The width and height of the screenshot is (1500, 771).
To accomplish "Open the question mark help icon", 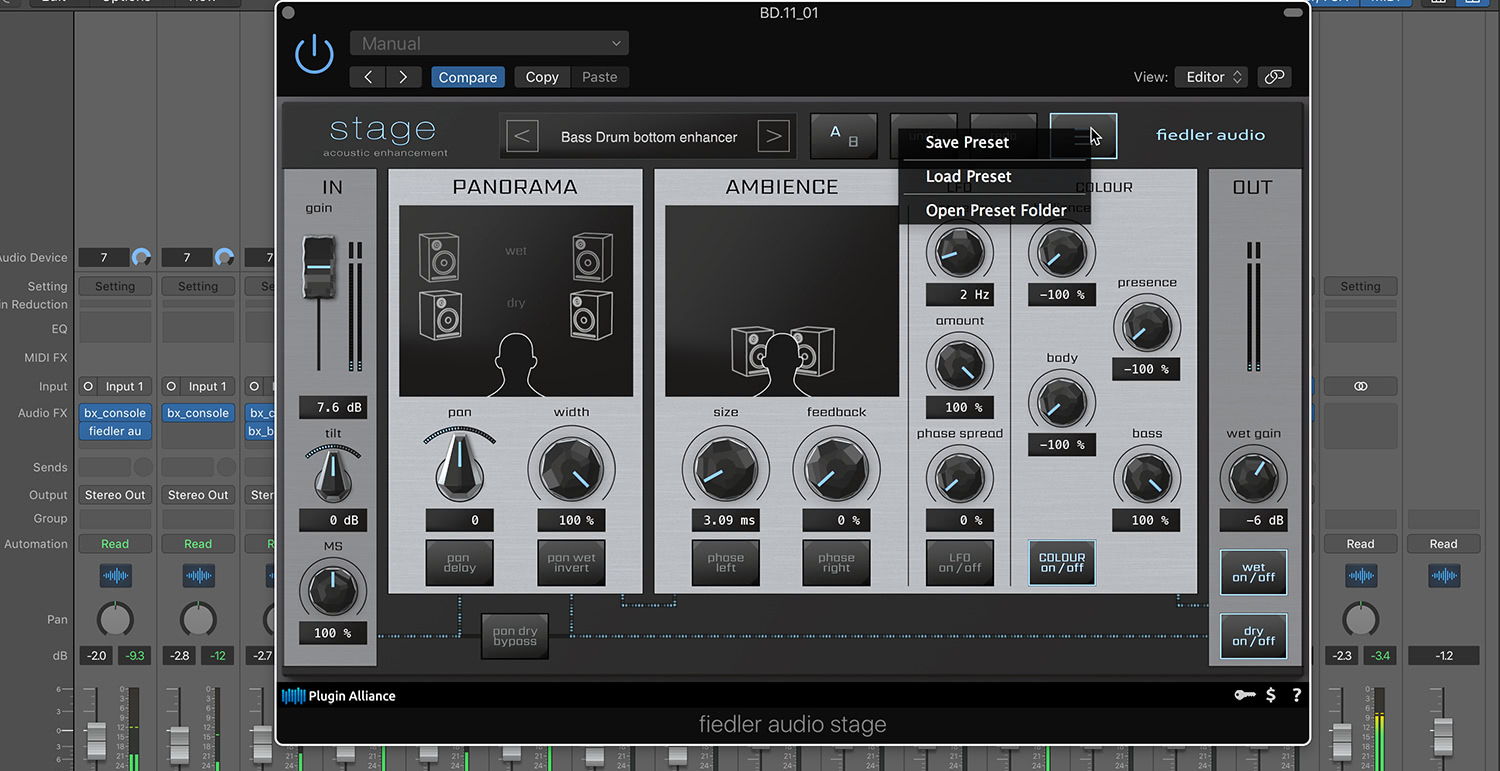I will point(1297,695).
